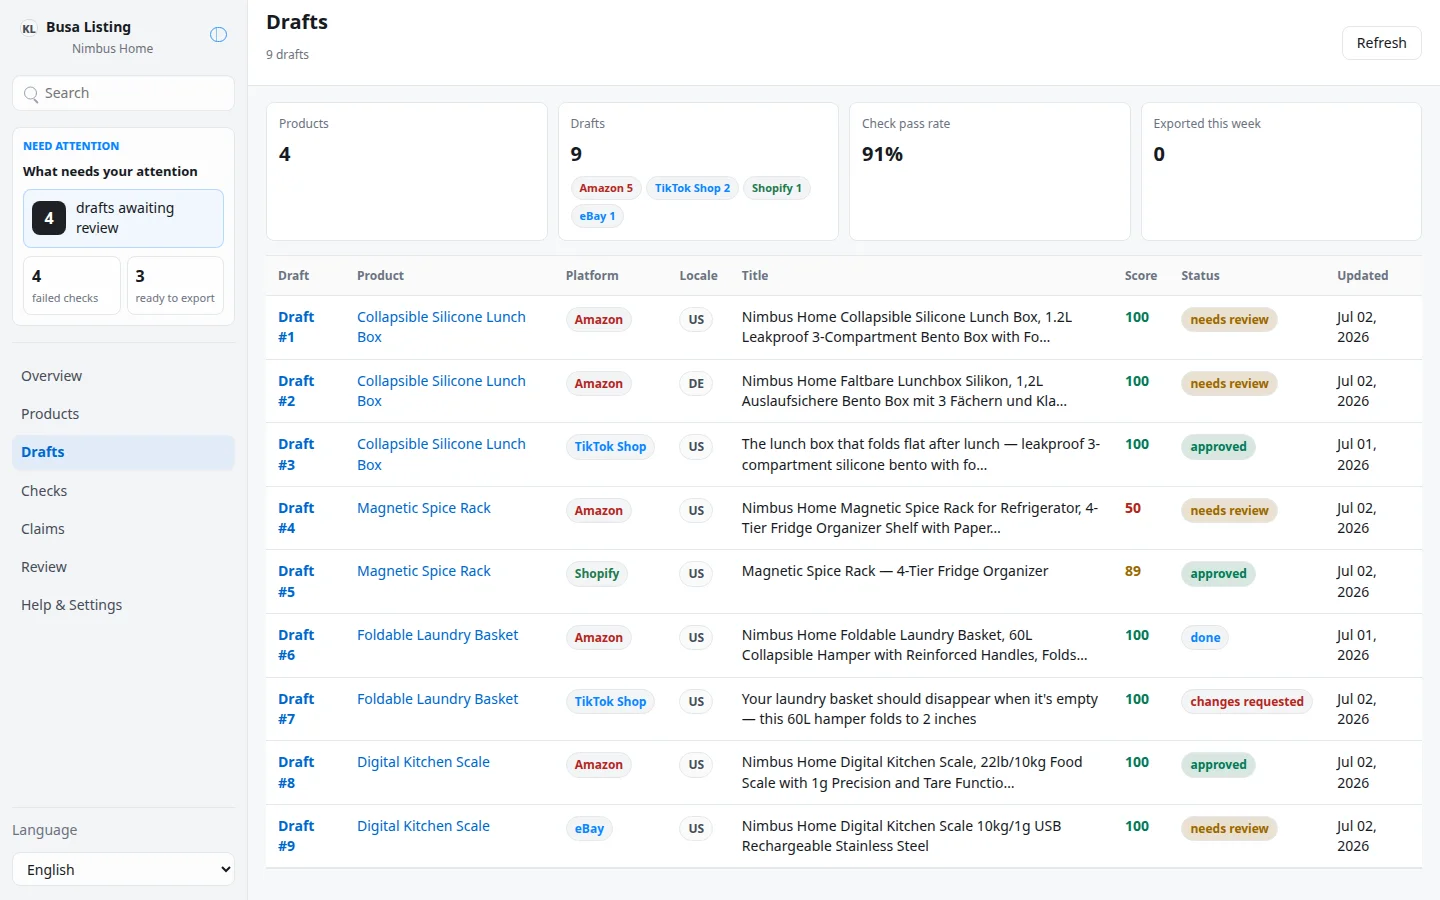1440x900 pixels.
Task: Filter by the Amazon 5 chip
Action: pyautogui.click(x=606, y=188)
